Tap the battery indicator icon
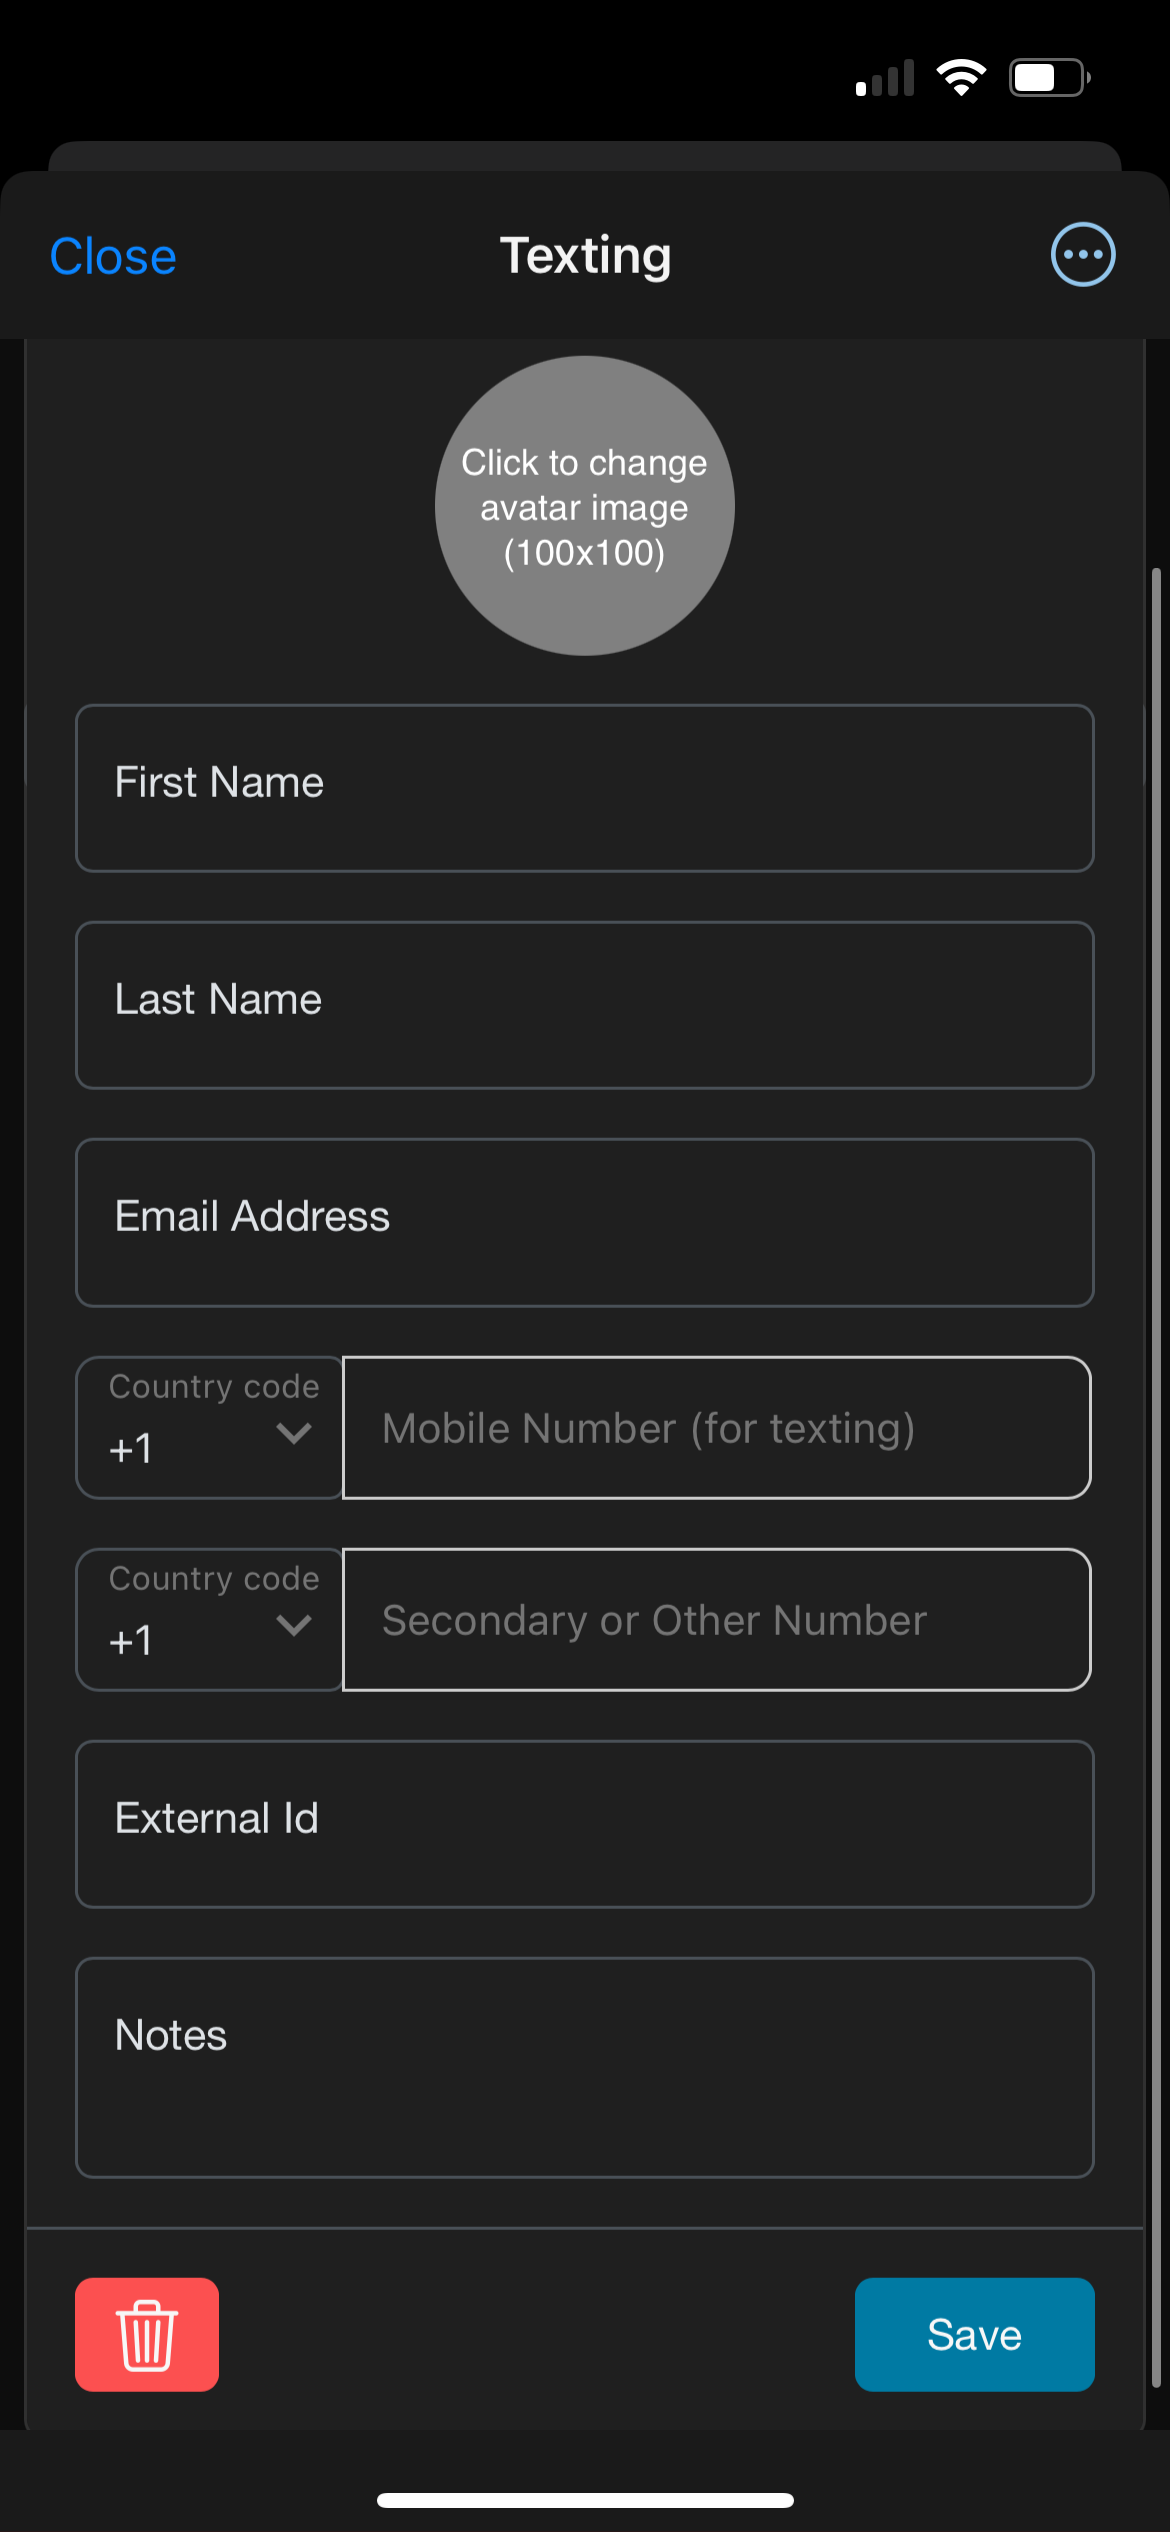 click(1050, 77)
